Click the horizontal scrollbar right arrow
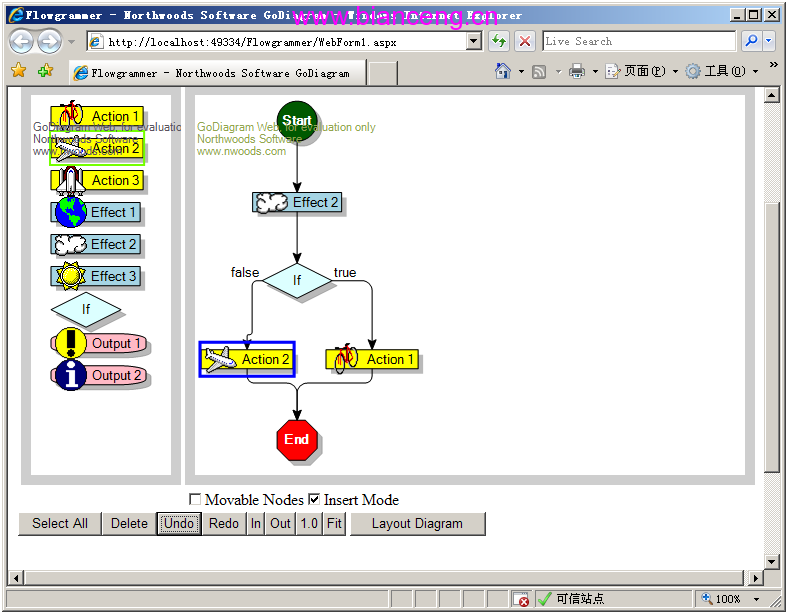Image resolution: width=788 pixels, height=614 pixels. tap(755, 578)
